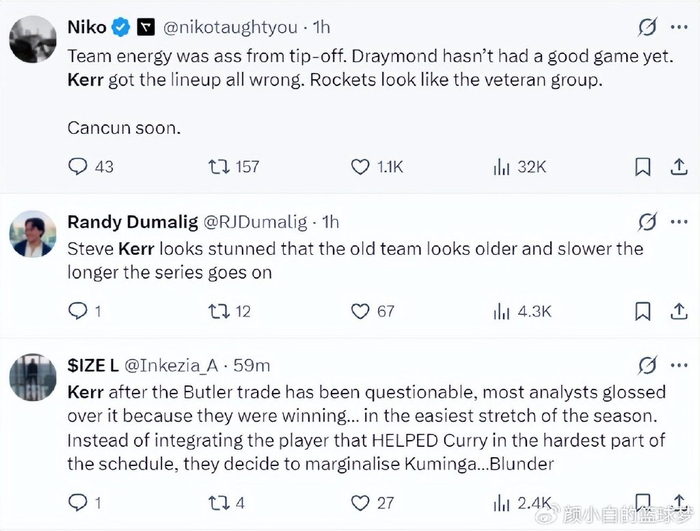
Task: Bookmark Randy Dumalig's tweet
Action: [644, 311]
